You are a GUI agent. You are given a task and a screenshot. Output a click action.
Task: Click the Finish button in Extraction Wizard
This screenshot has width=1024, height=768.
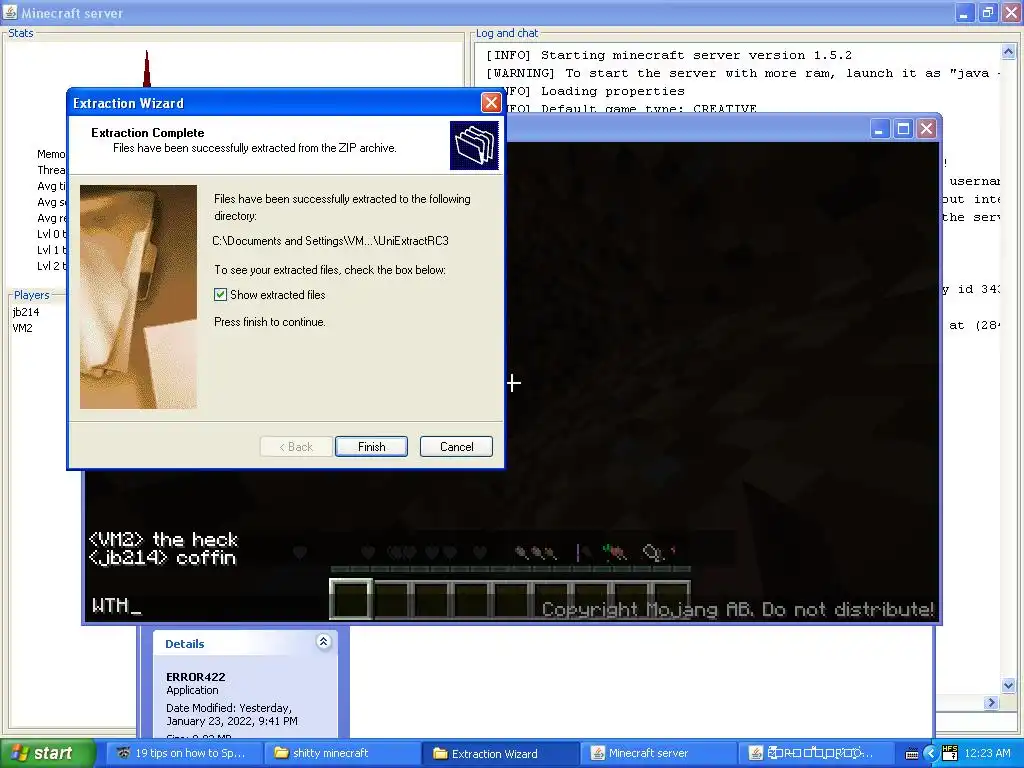371,447
